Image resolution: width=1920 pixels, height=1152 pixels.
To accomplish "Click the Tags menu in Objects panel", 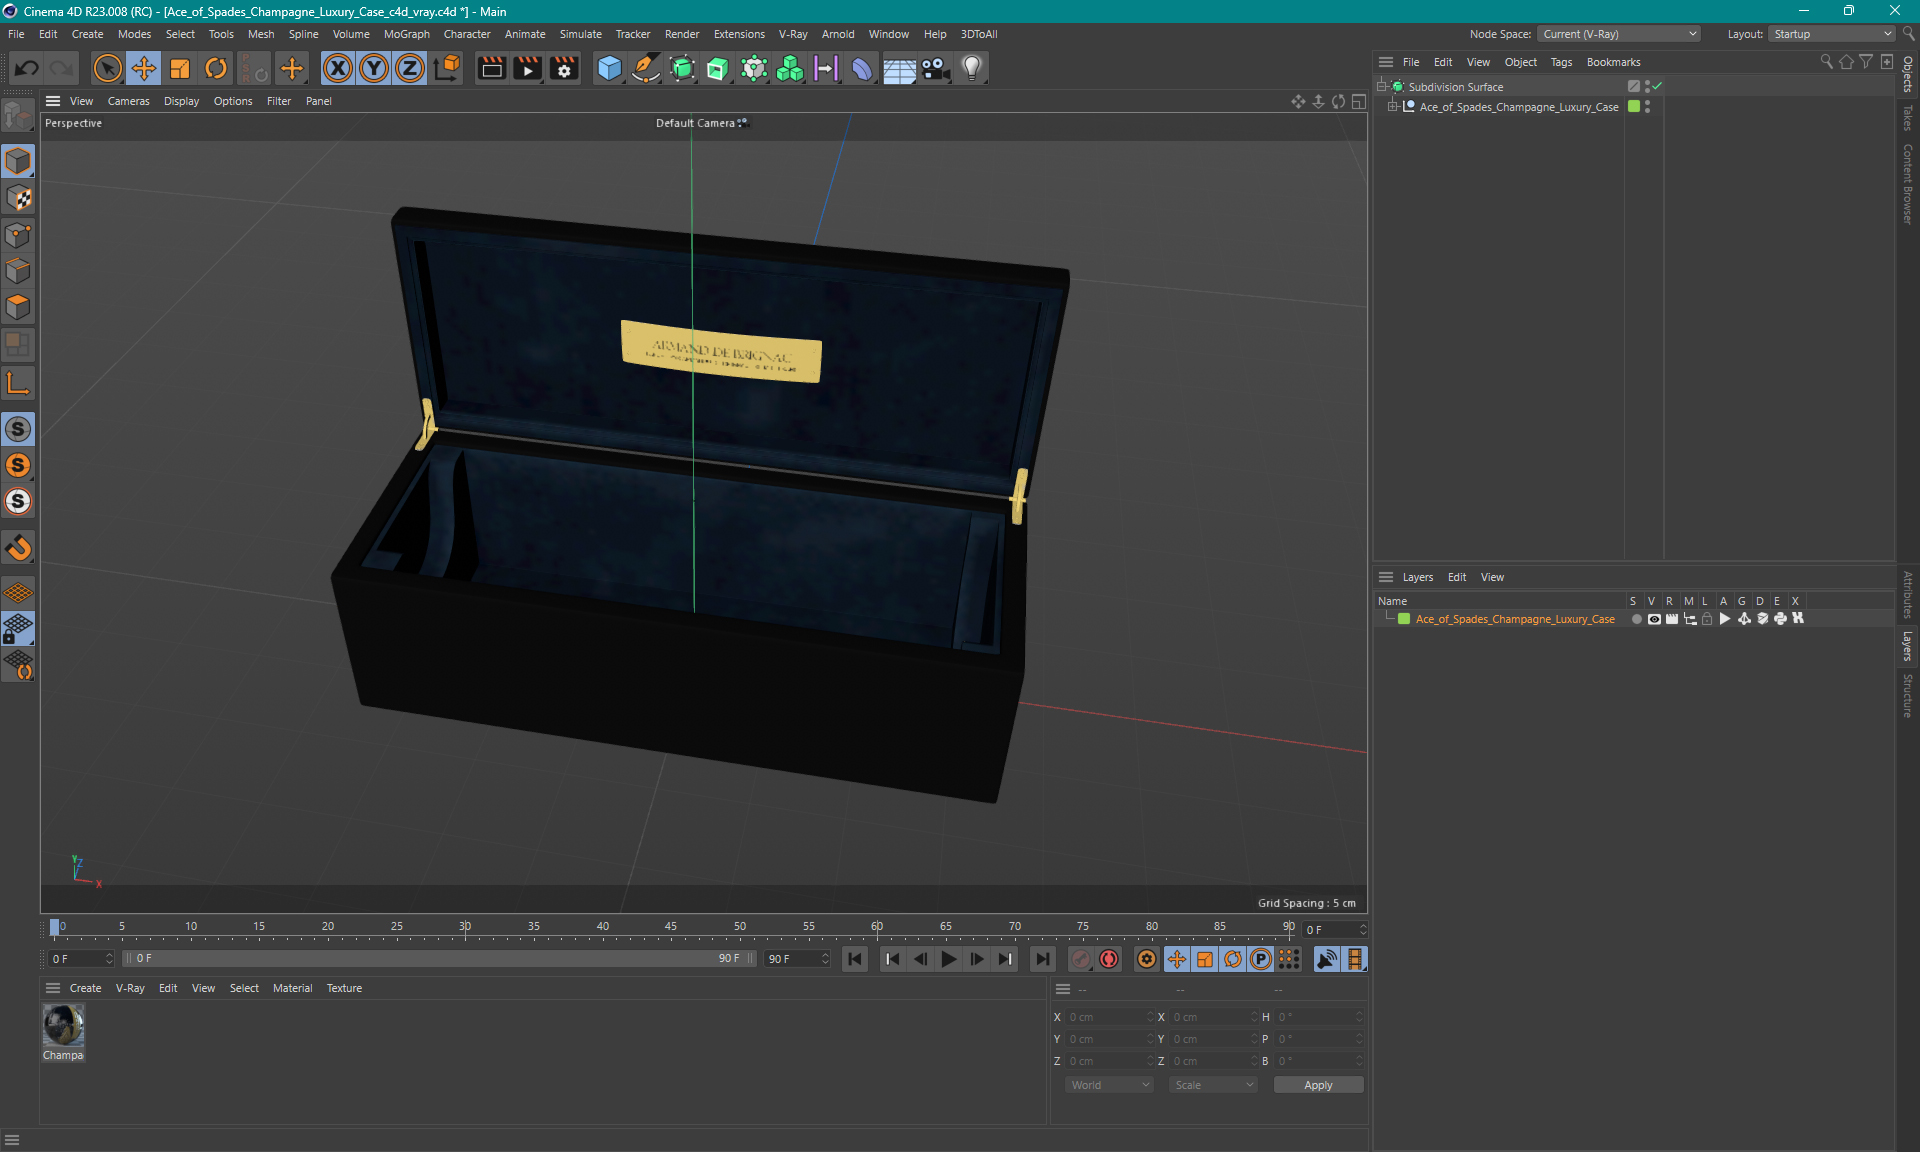I will 1561,62.
